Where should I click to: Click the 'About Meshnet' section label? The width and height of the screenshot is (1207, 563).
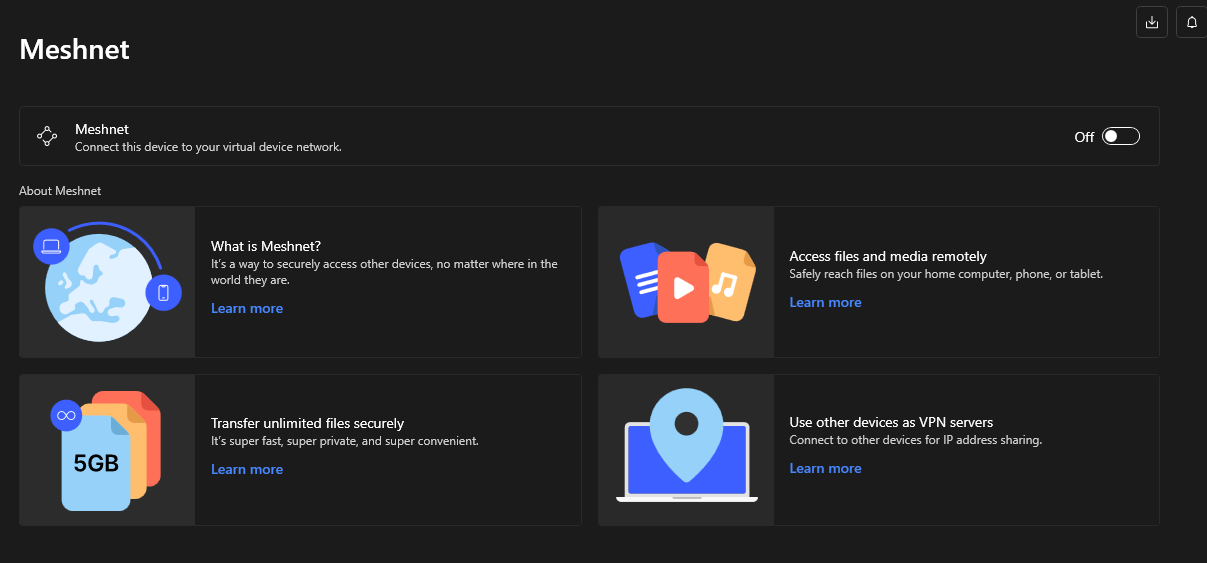pos(60,191)
